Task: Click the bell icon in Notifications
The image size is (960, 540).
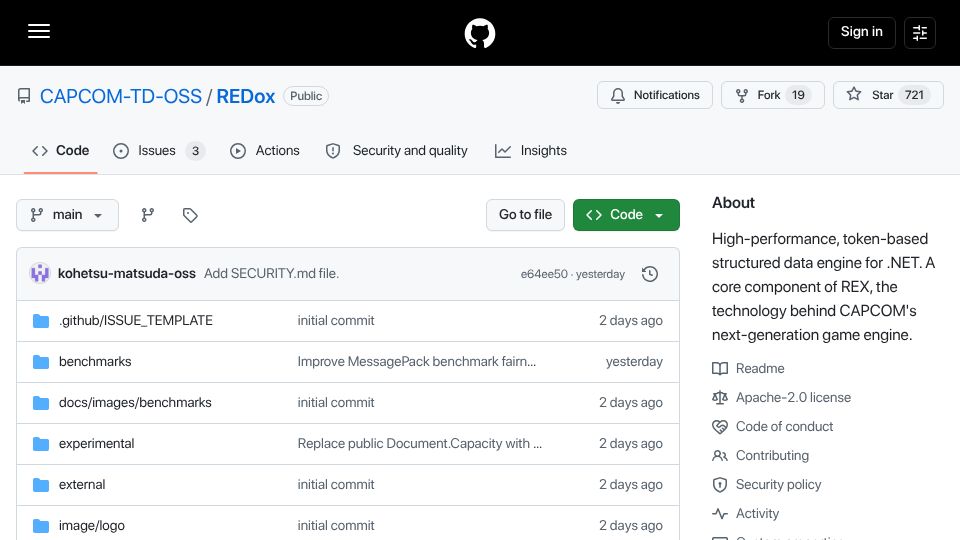Action: [618, 96]
